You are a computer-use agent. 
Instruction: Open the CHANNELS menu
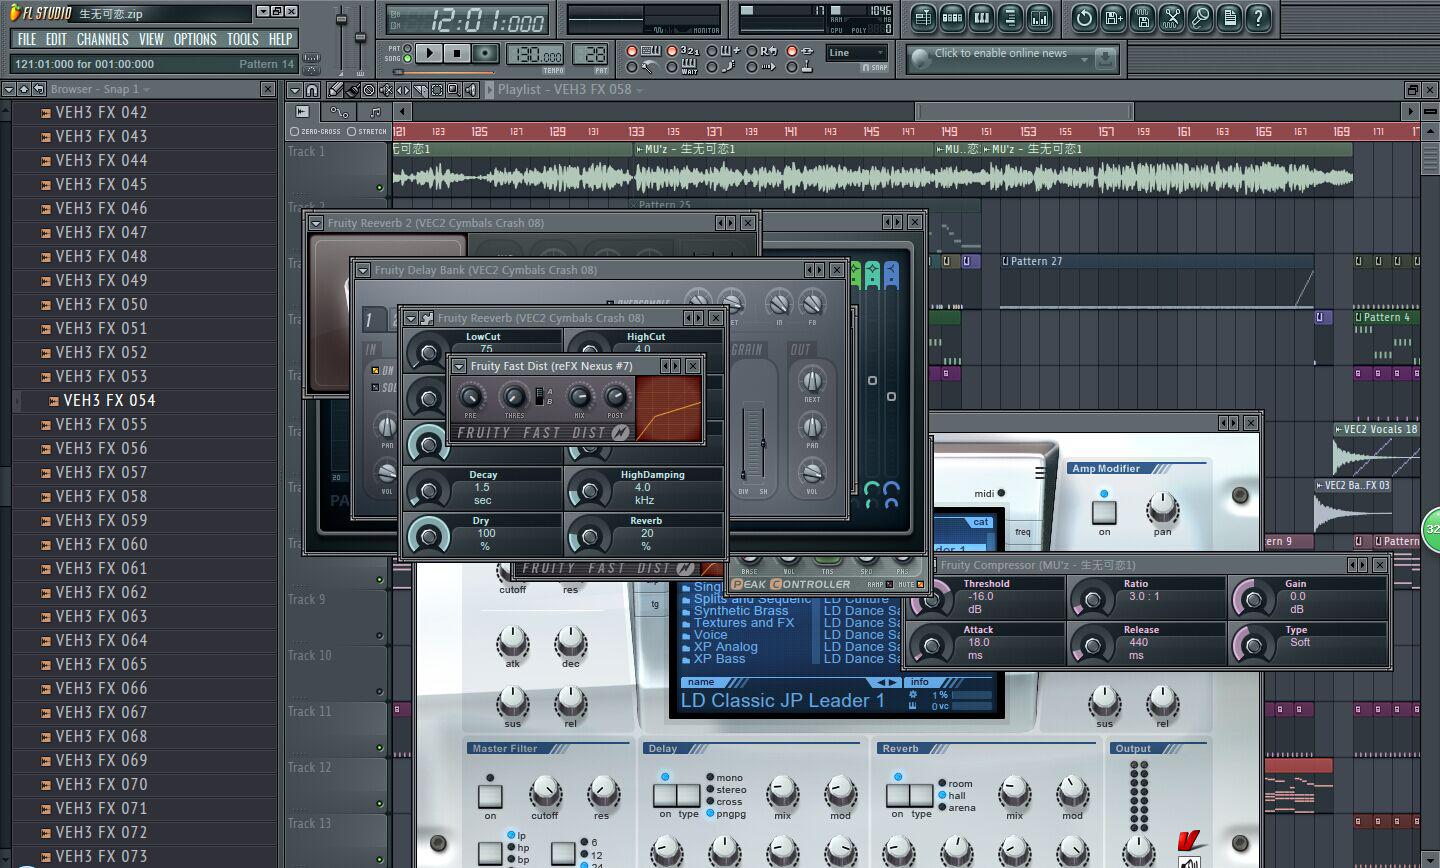point(102,39)
